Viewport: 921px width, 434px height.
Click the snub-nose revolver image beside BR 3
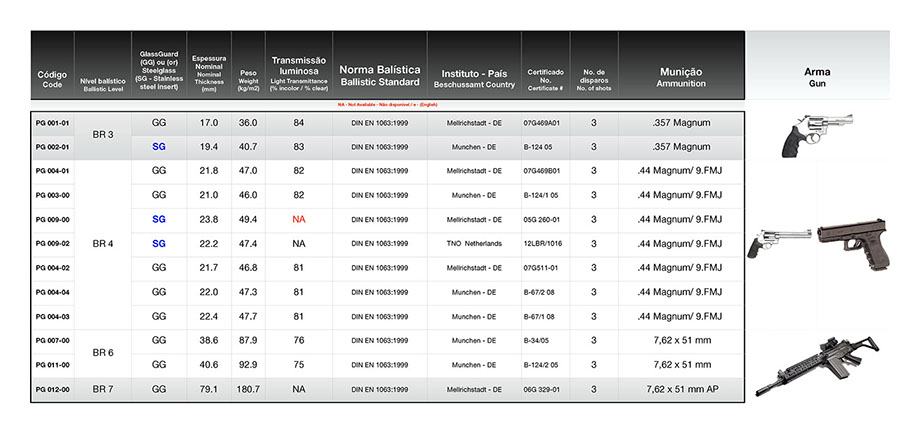click(817, 136)
